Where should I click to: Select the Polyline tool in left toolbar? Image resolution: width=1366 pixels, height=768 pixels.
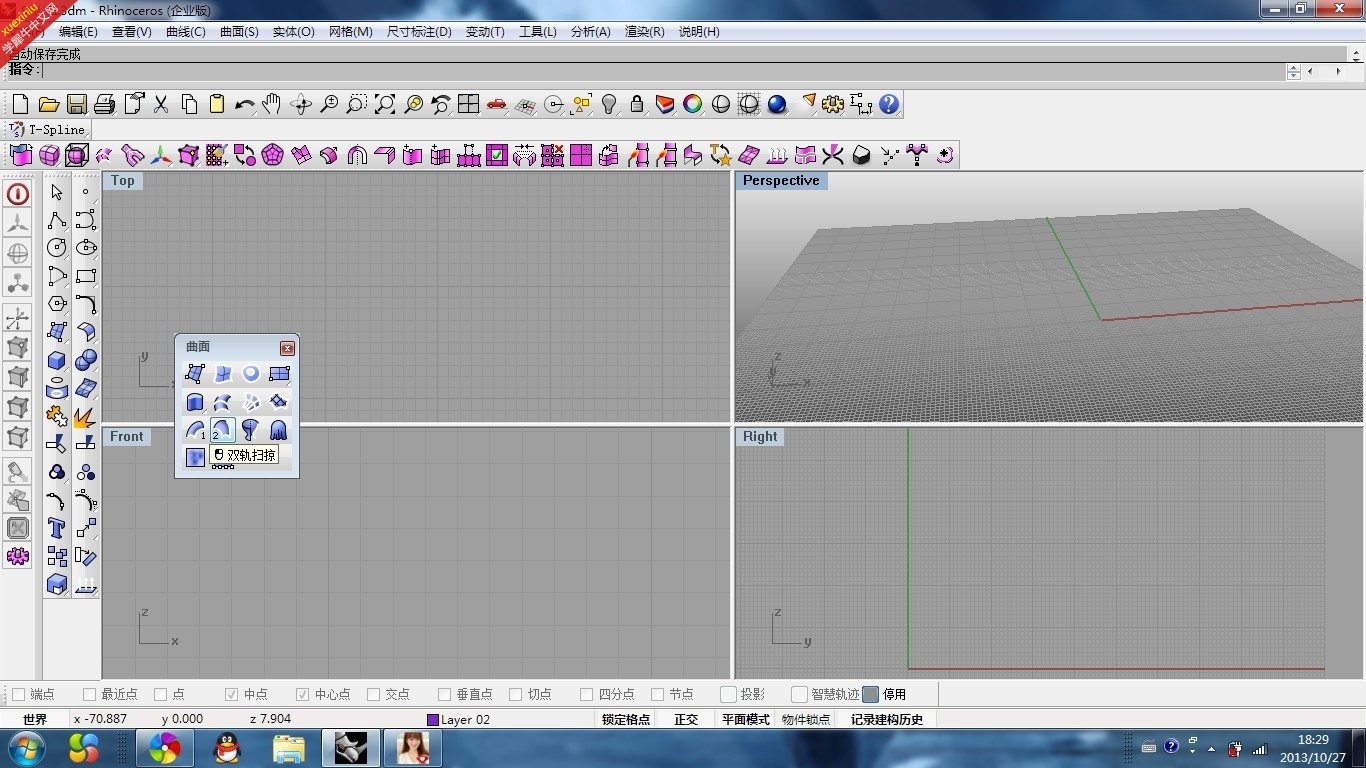tap(57, 220)
